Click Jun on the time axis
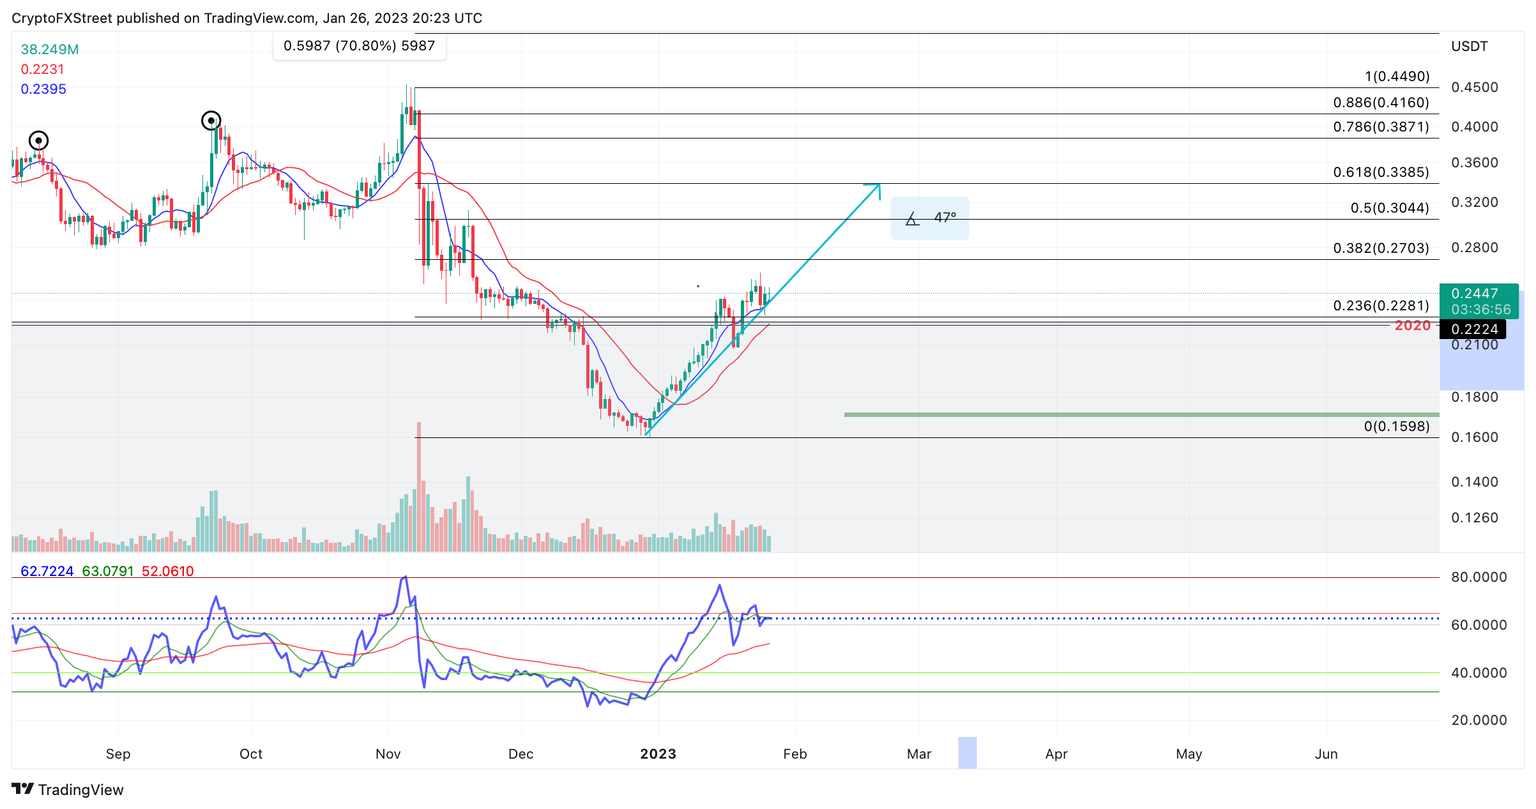 [x=1326, y=754]
